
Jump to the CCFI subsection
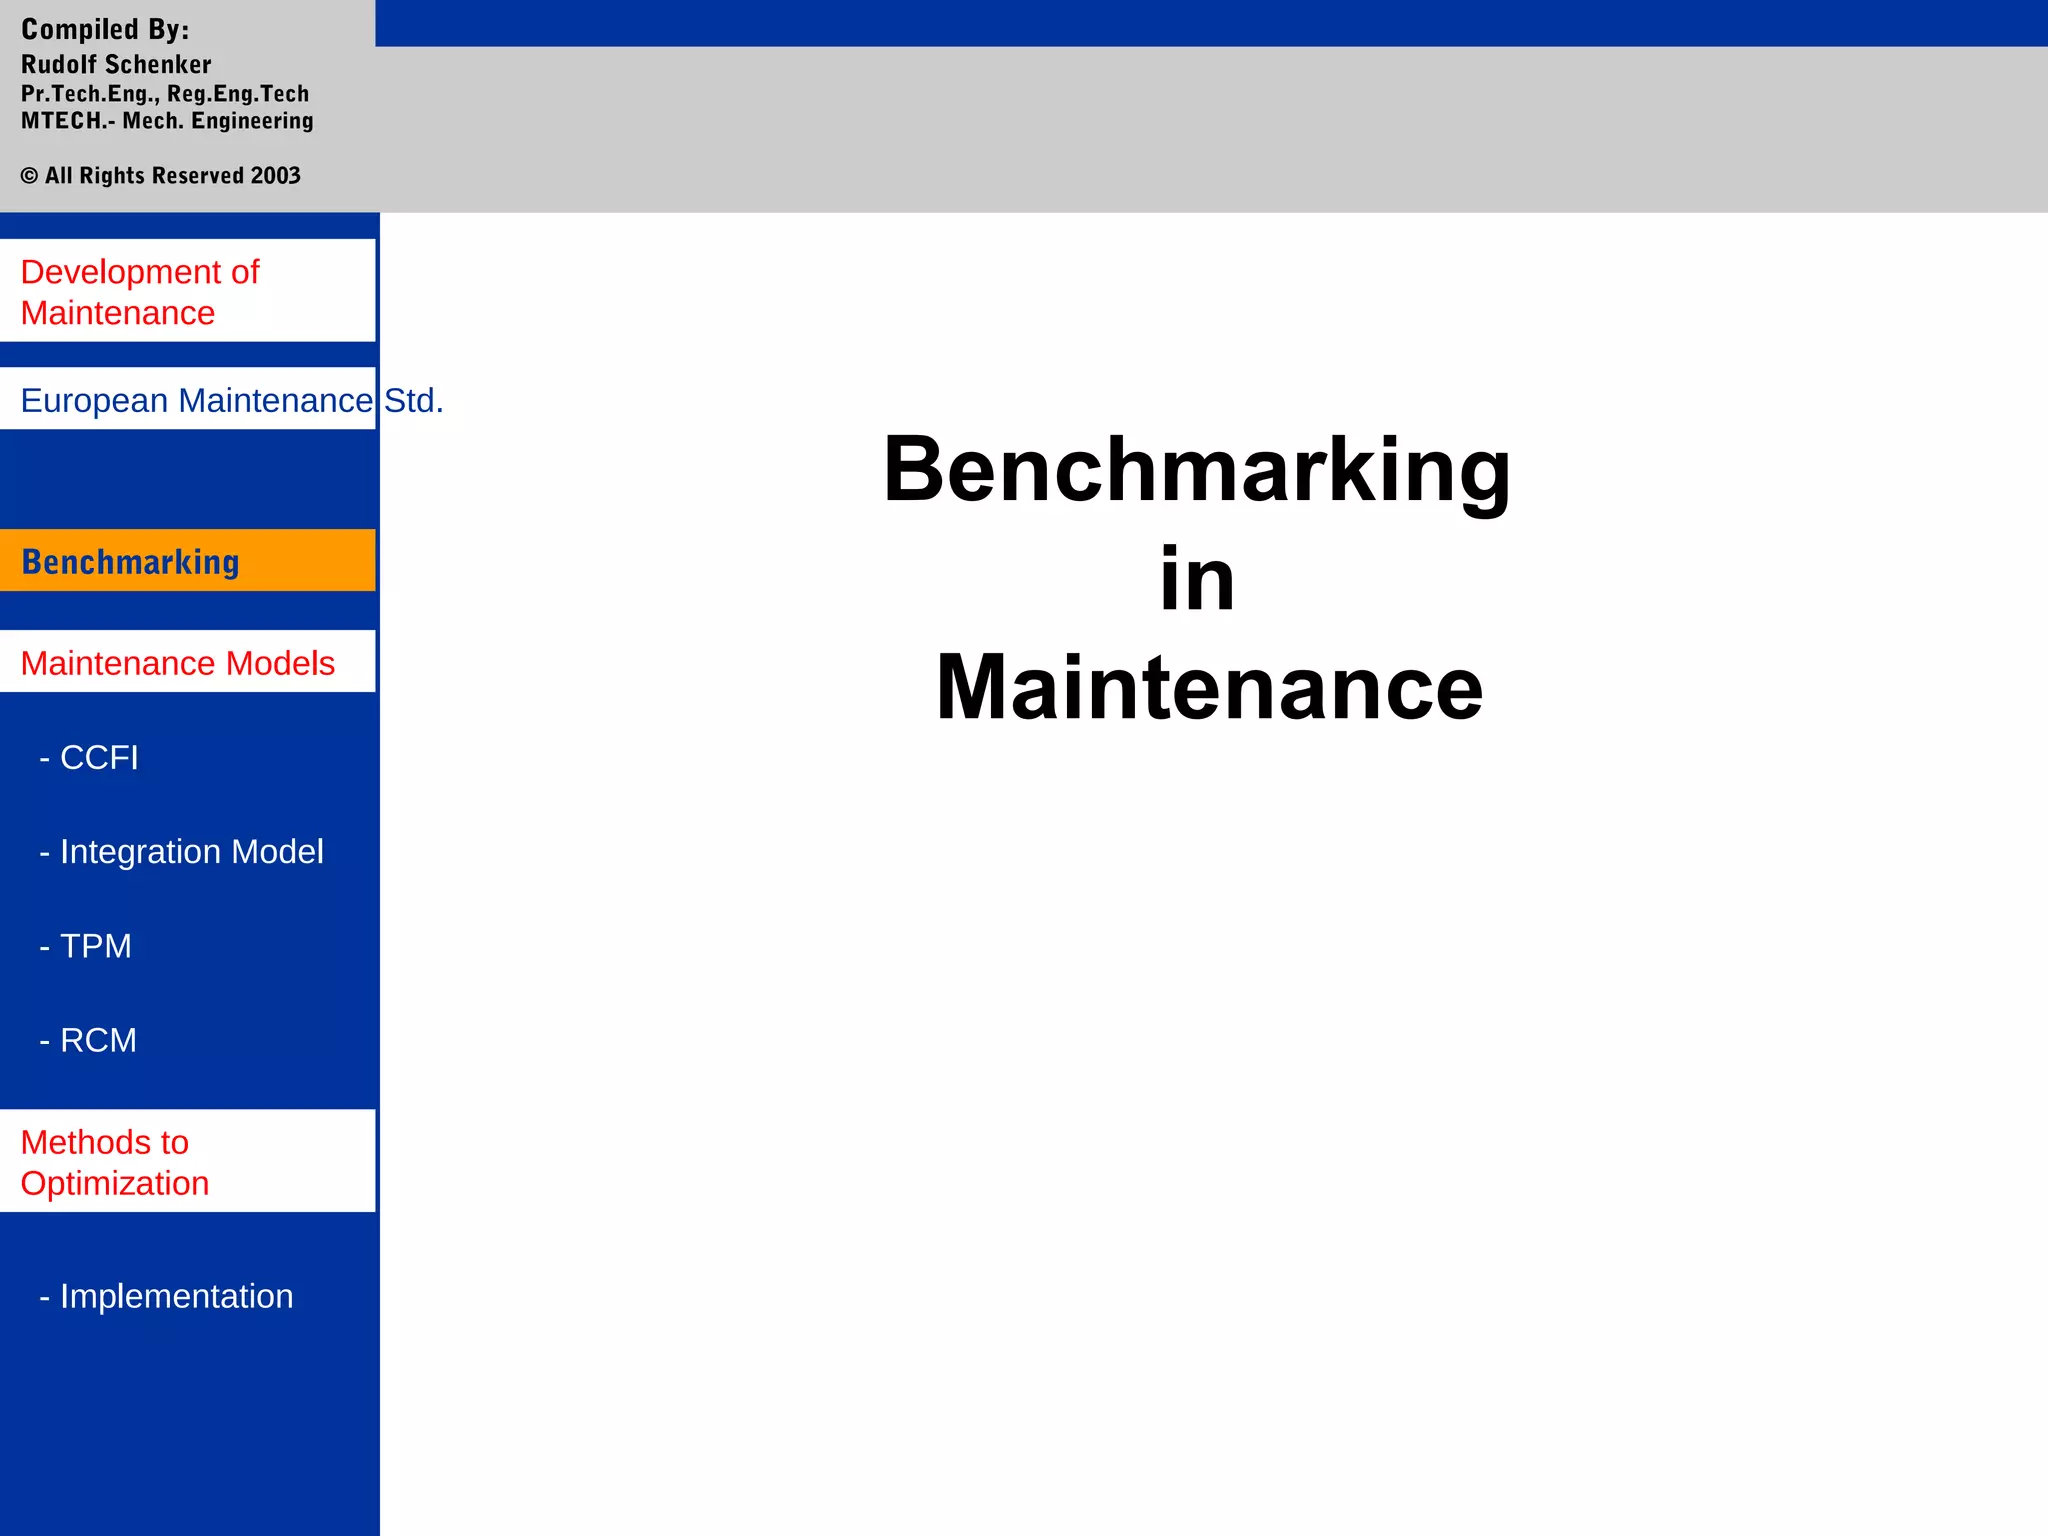pyautogui.click(x=89, y=758)
